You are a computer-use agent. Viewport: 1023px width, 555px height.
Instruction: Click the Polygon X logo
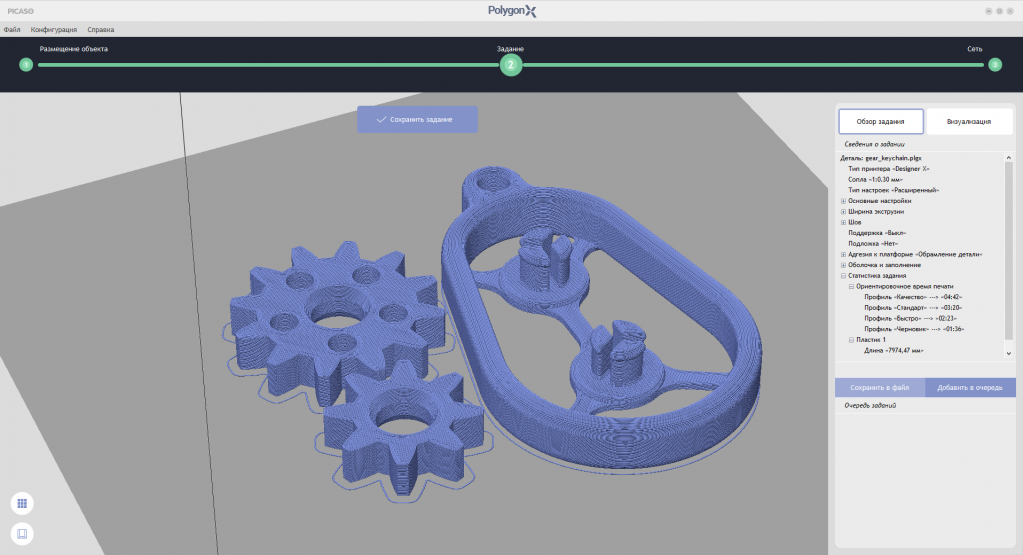(511, 11)
